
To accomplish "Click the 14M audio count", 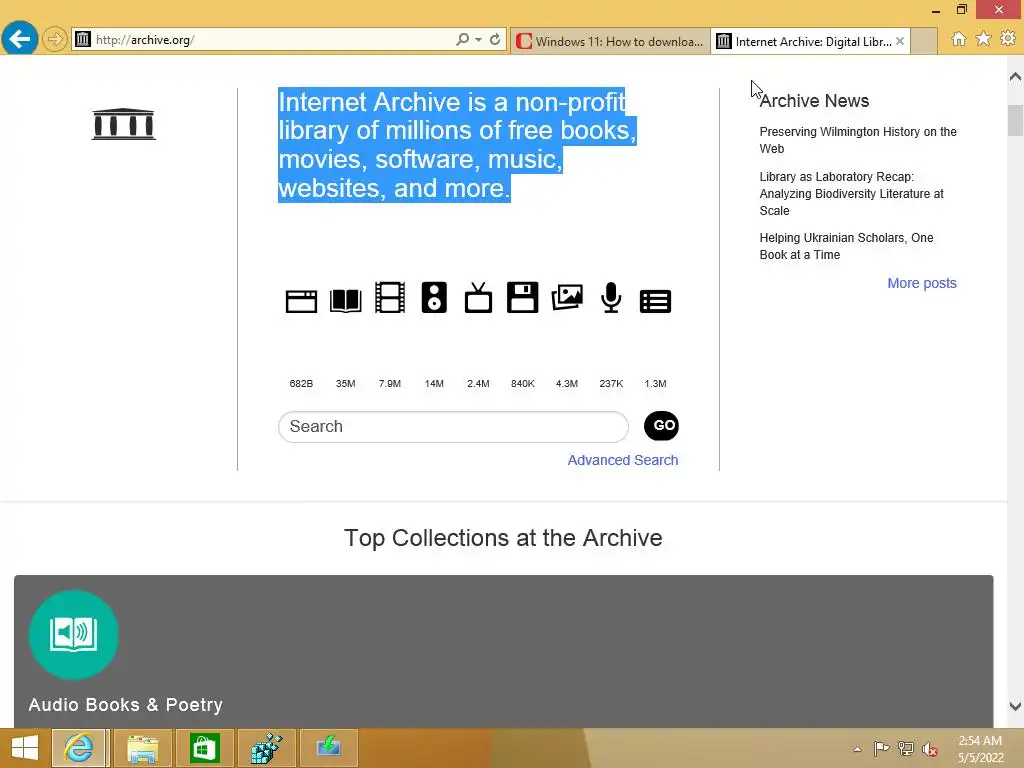I will point(434,383).
